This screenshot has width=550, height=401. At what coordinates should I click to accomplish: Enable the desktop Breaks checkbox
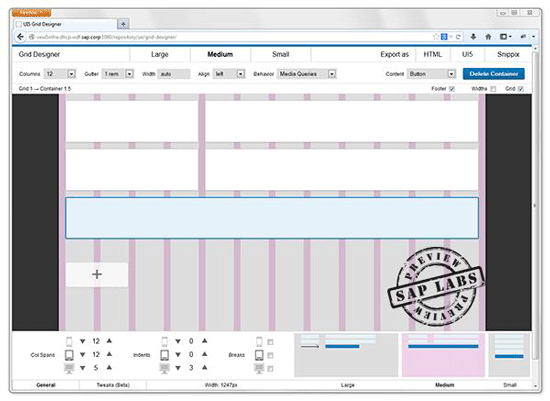coord(270,369)
